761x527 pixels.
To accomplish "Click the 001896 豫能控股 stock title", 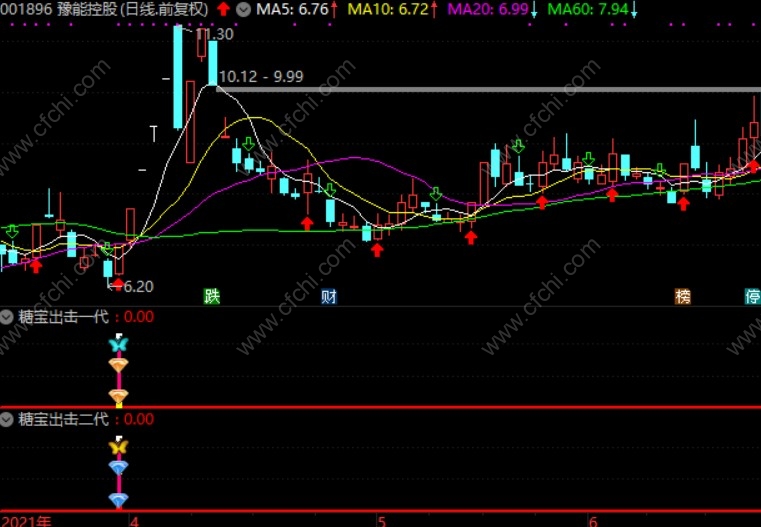I will coord(104,9).
